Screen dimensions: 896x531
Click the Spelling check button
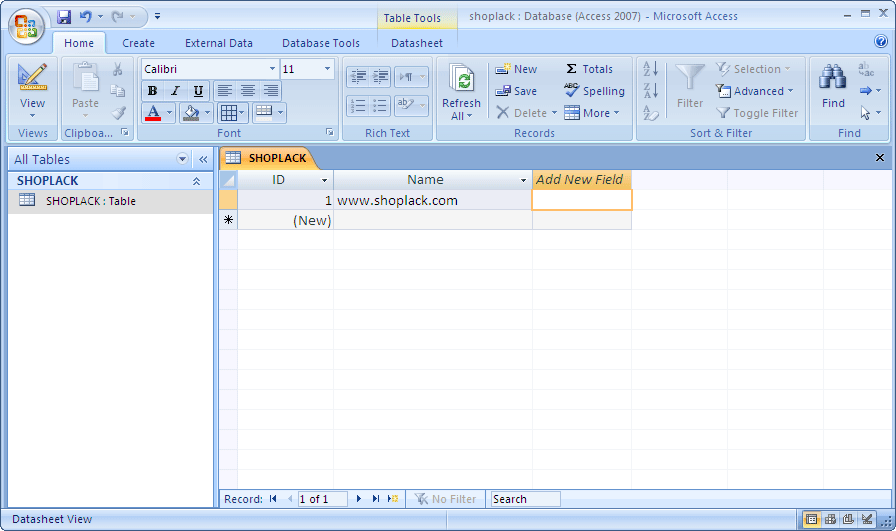(x=594, y=91)
